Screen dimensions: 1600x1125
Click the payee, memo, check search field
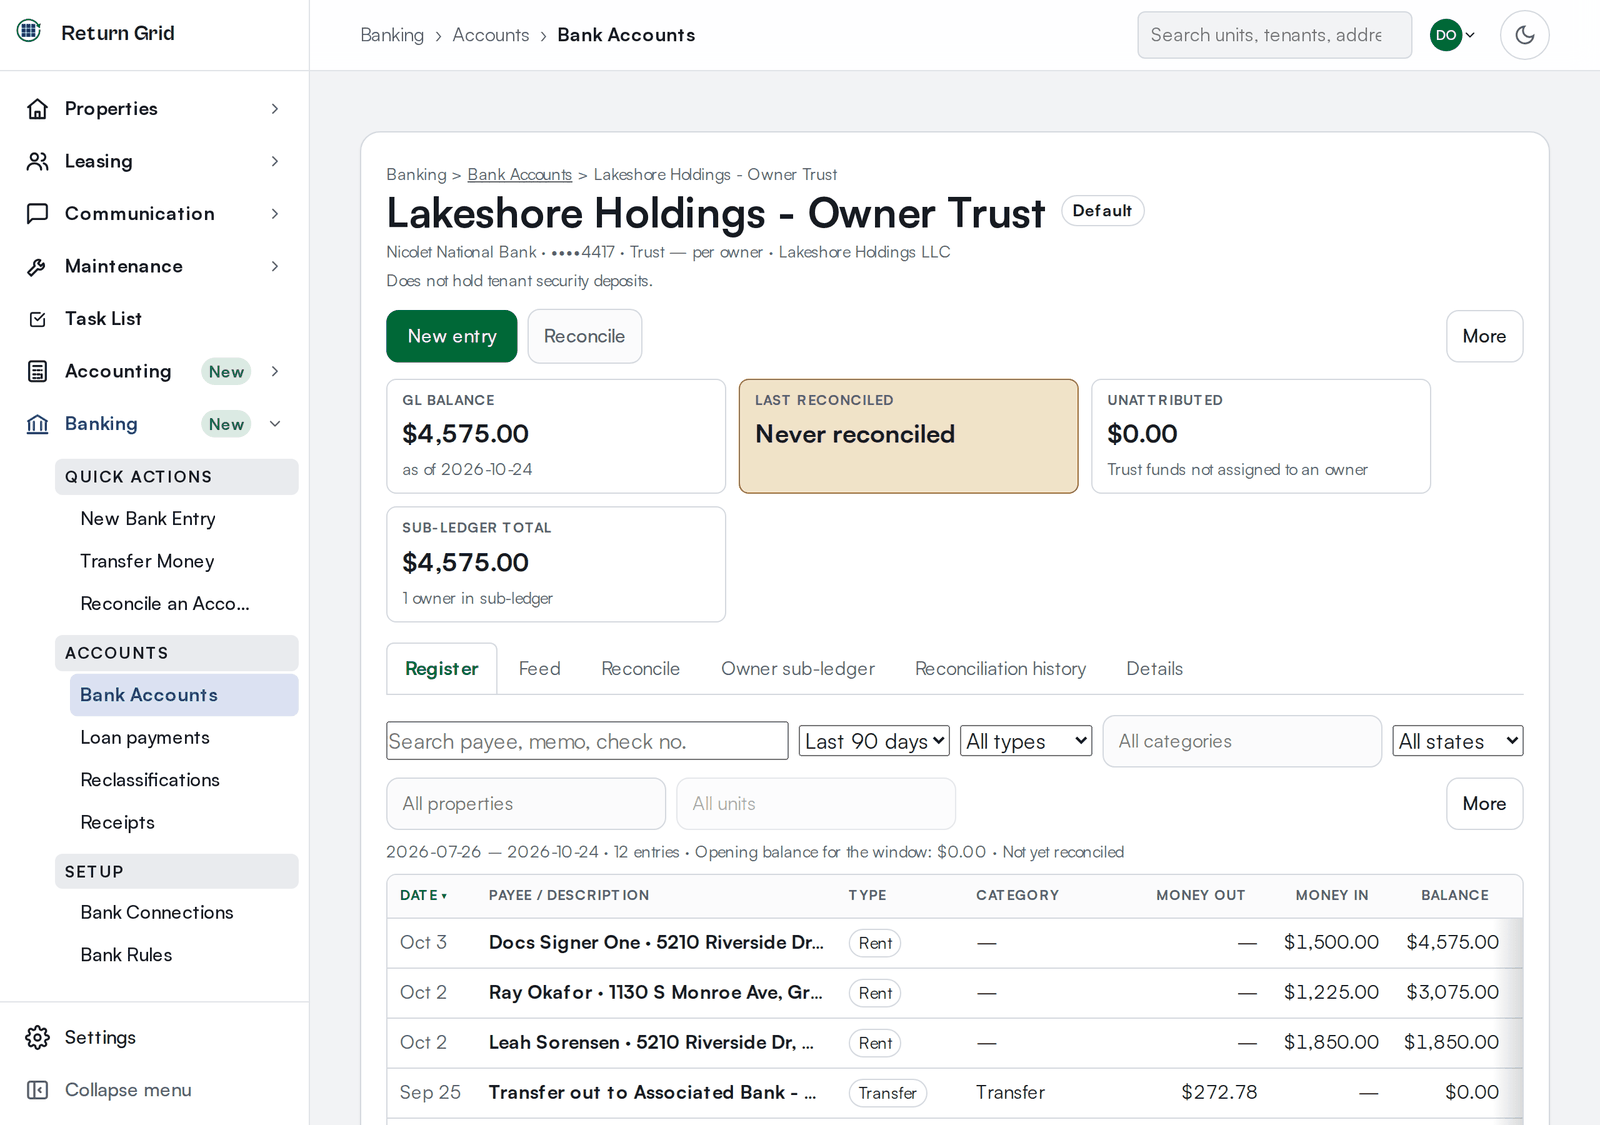pyautogui.click(x=588, y=741)
